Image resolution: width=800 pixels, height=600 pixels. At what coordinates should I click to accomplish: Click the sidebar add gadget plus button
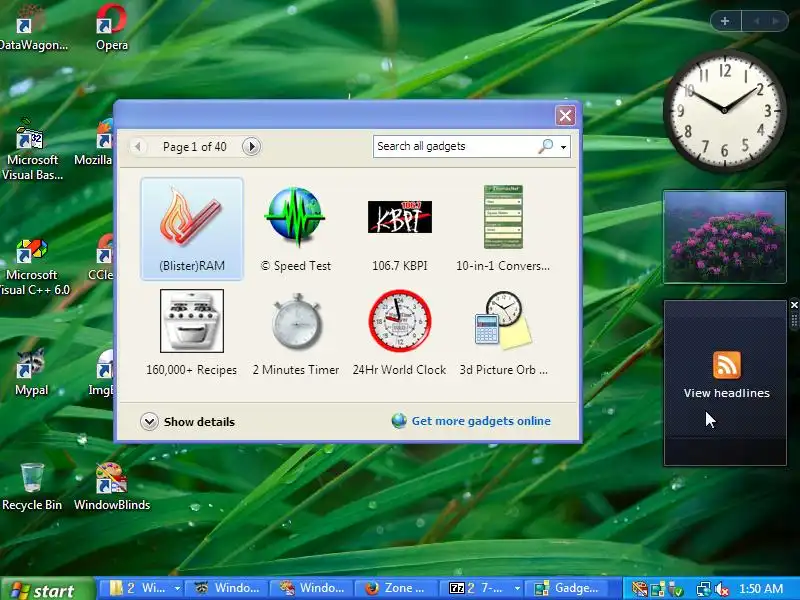coord(725,21)
